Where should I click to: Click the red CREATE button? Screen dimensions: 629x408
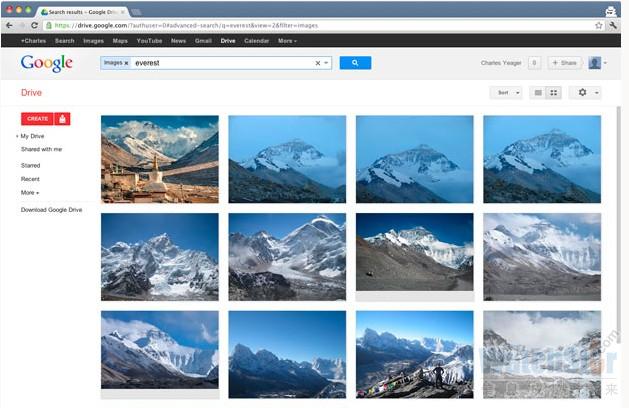point(38,119)
